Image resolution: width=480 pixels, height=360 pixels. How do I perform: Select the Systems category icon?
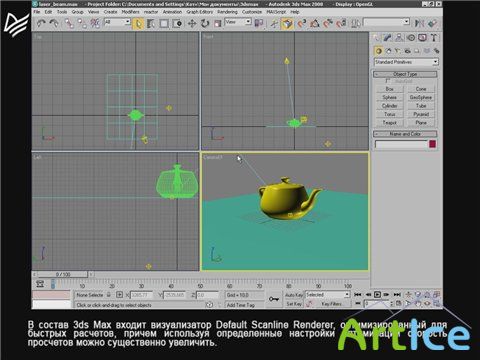tap(436, 51)
